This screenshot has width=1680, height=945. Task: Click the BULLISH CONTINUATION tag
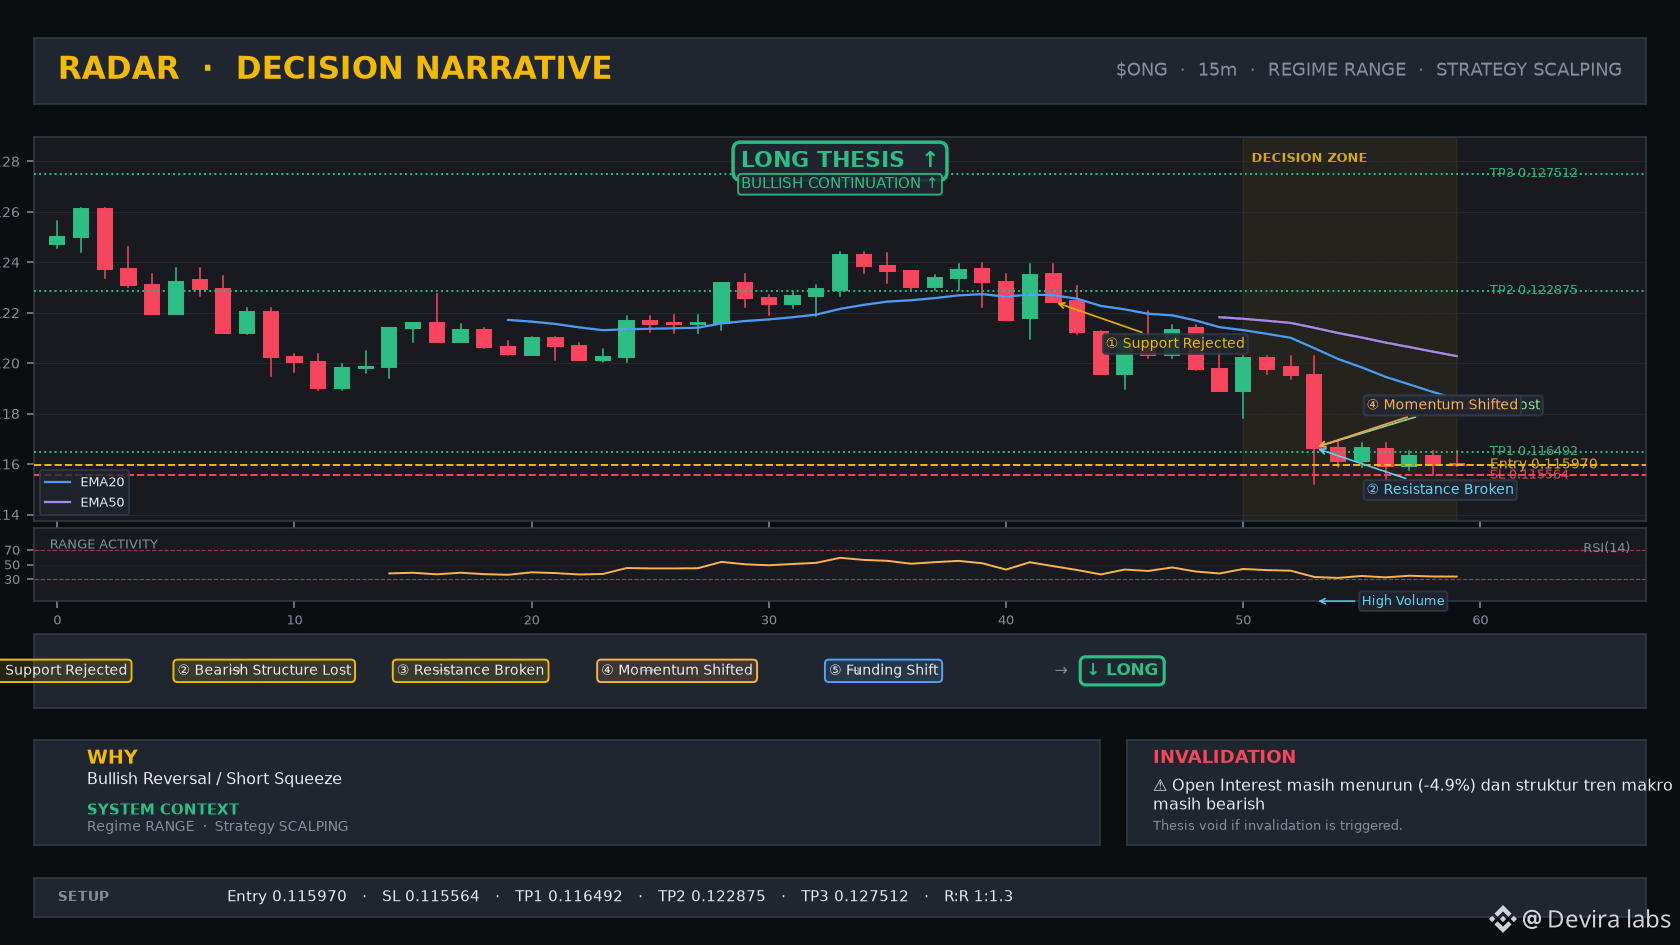tap(840, 183)
